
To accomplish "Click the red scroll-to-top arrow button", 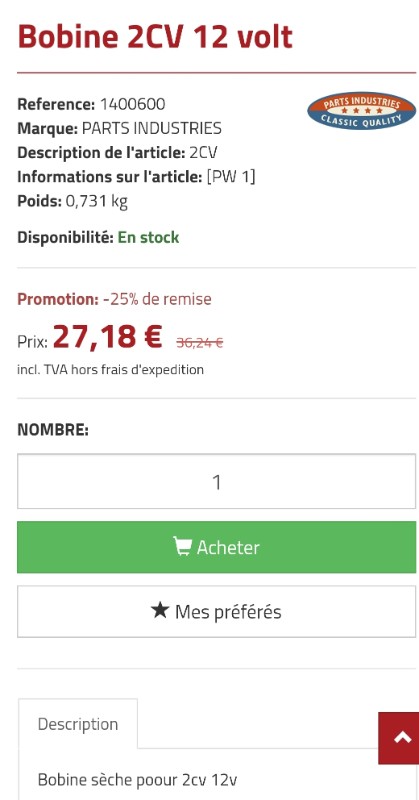I will coord(399,738).
